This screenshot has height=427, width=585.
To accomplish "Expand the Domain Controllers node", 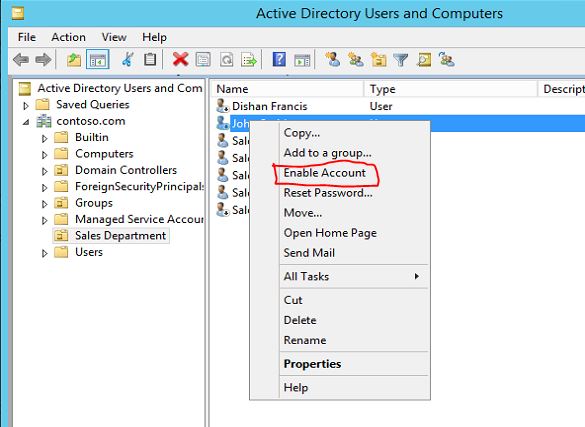I will (44, 172).
